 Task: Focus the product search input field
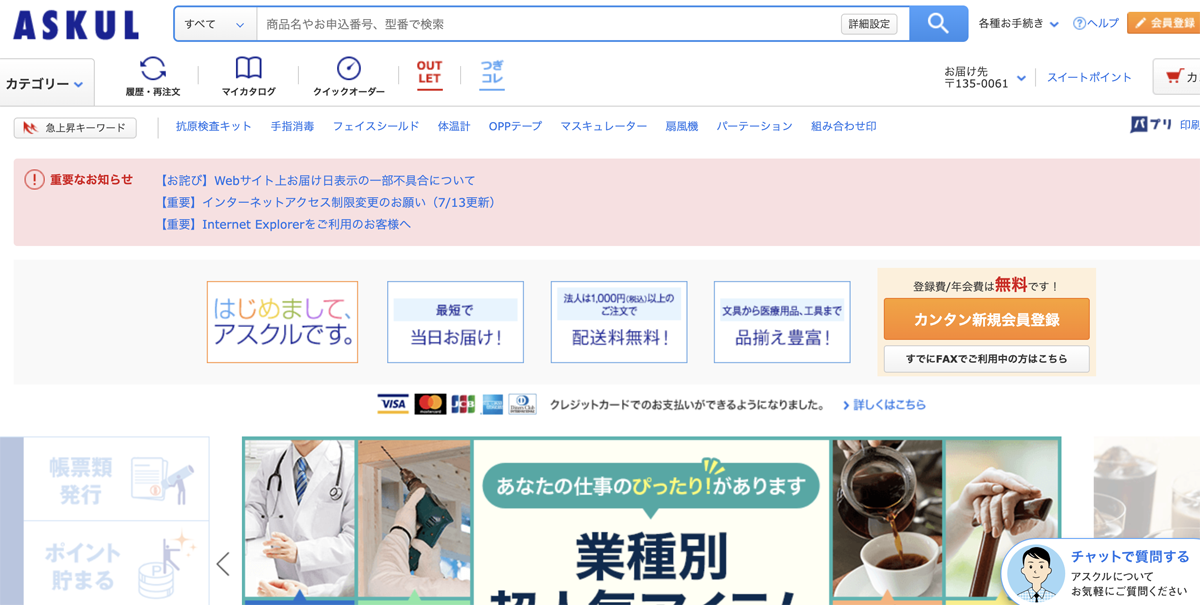click(x=545, y=24)
